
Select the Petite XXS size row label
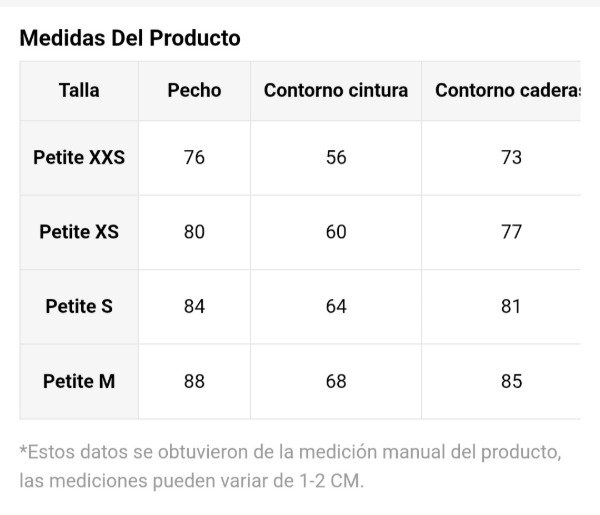point(79,157)
